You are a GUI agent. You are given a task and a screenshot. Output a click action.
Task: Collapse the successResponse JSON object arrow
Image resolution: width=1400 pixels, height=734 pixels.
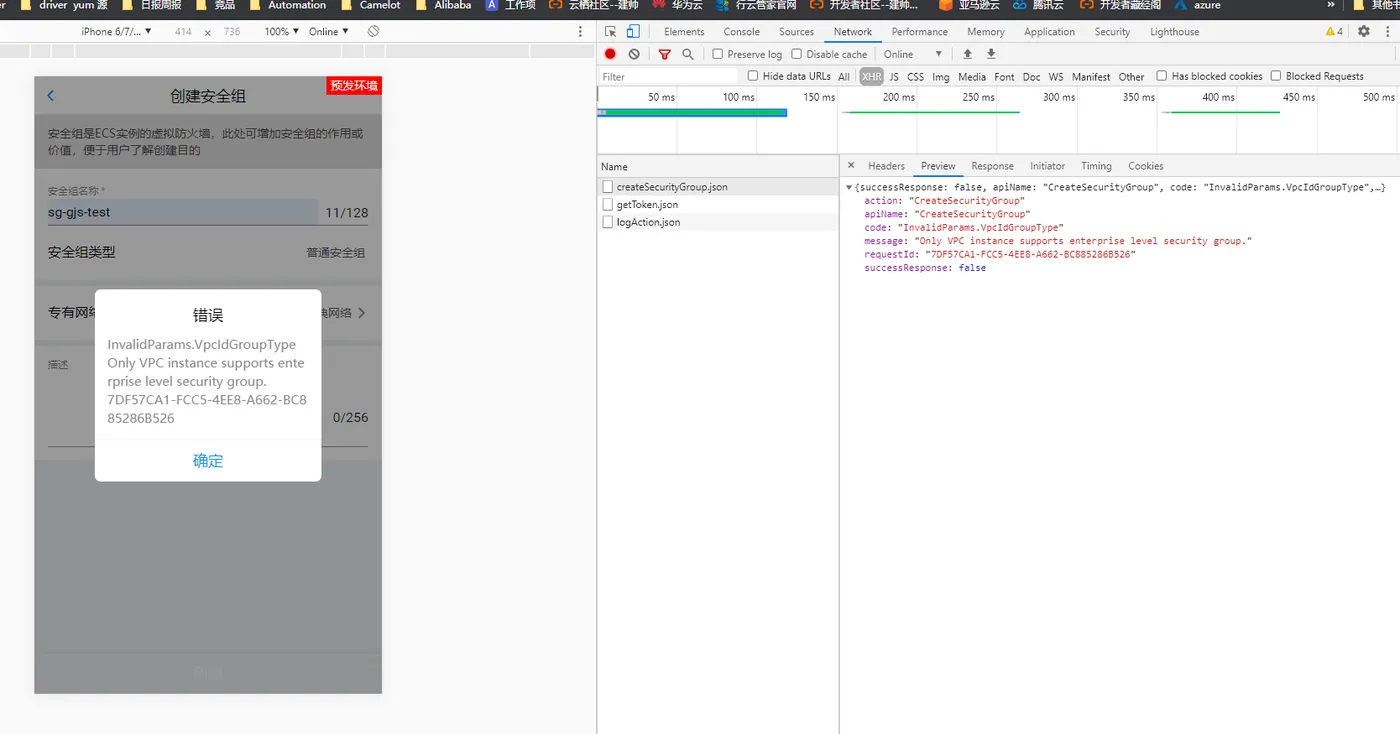pyautogui.click(x=849, y=188)
